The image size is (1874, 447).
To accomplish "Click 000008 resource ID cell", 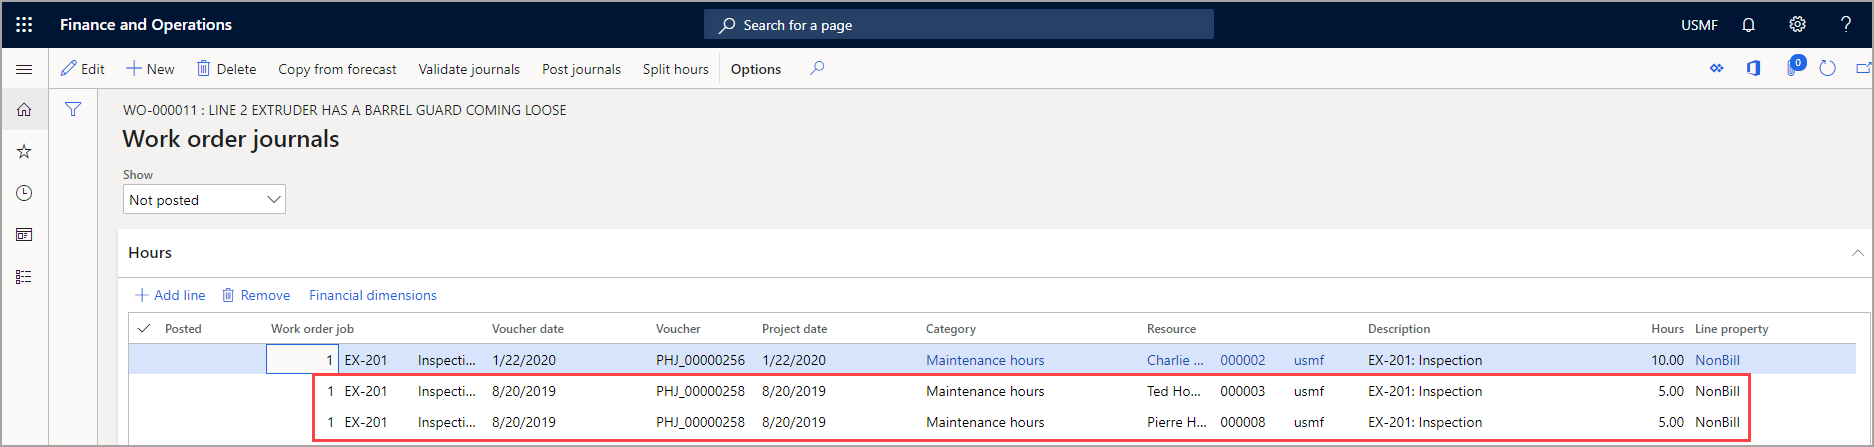I will [x=1242, y=422].
